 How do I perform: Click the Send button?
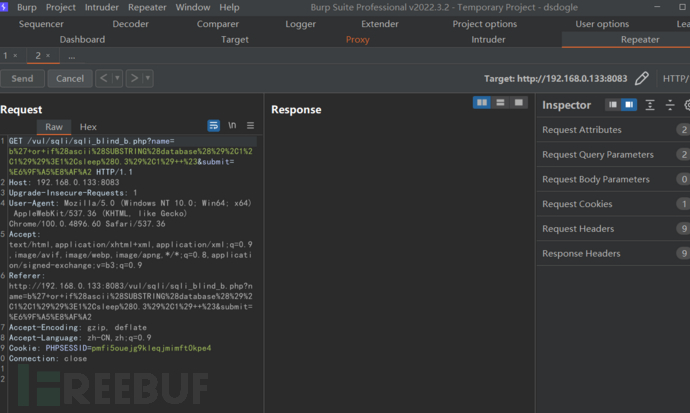point(22,78)
